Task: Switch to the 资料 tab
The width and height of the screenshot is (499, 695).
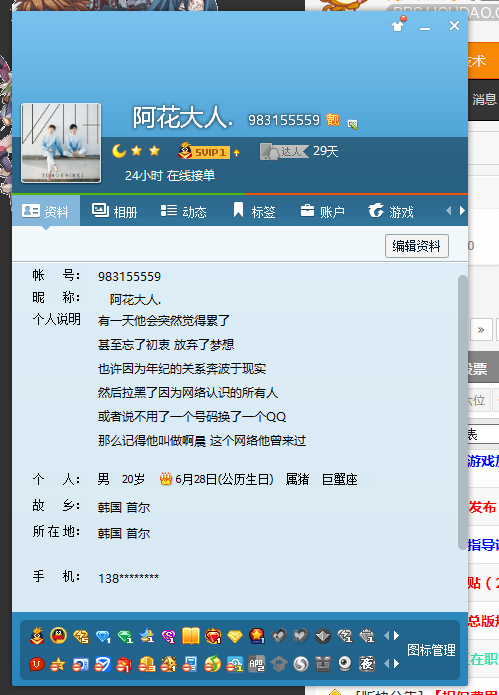Action: point(46,211)
